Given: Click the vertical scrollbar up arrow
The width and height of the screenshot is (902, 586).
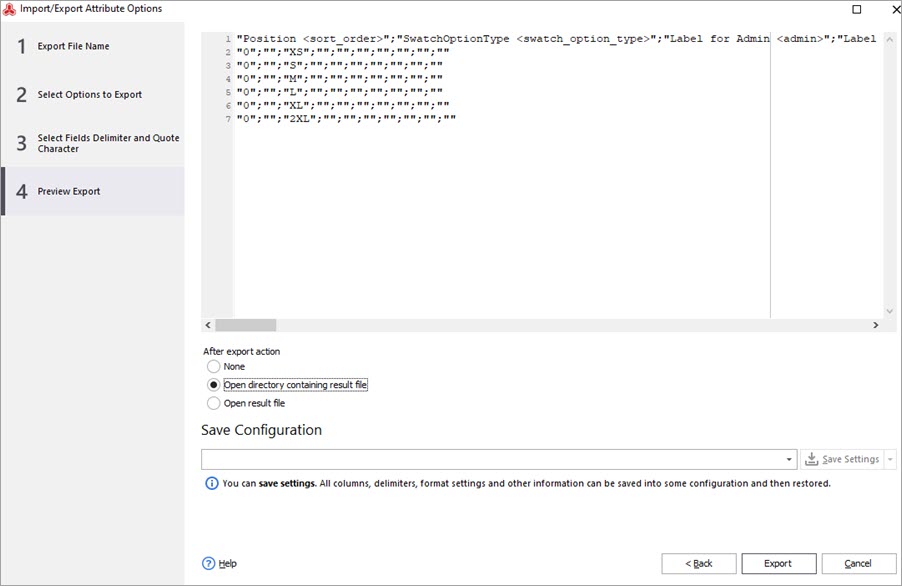Looking at the screenshot, I should coord(890,40).
